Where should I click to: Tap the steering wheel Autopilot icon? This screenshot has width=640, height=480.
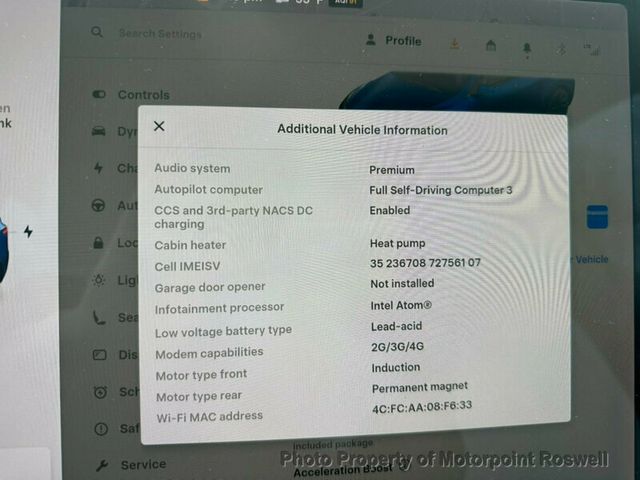click(x=99, y=205)
